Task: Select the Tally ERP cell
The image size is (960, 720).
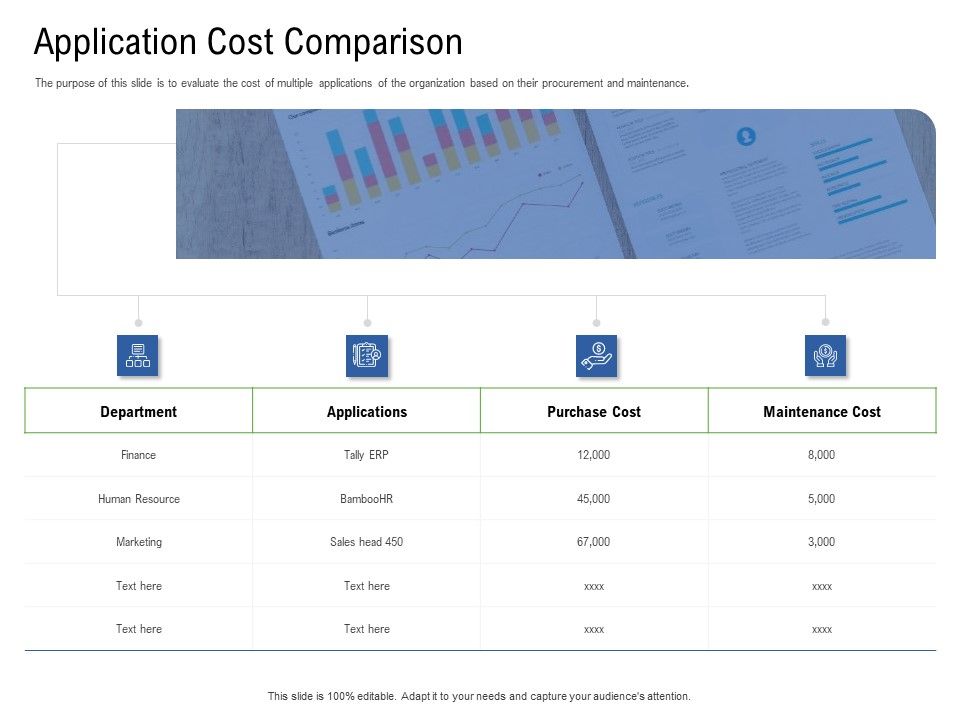Action: click(367, 455)
